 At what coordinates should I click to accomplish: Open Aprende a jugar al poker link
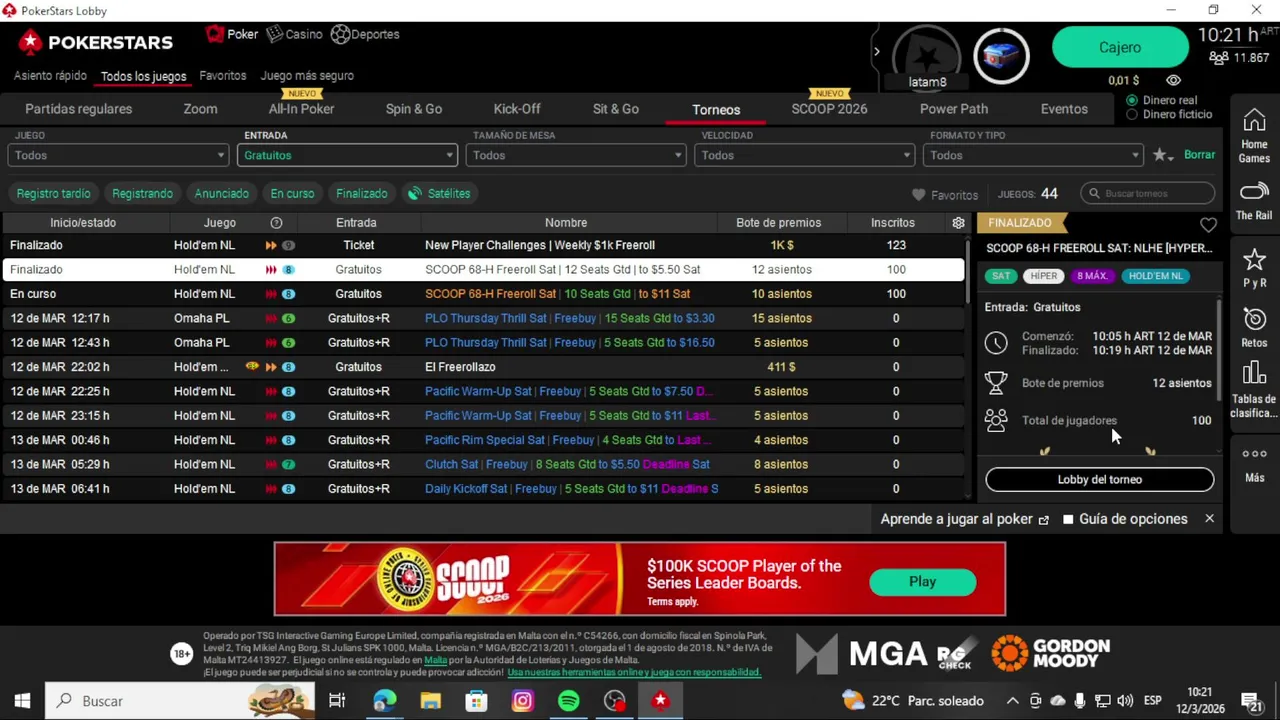pyautogui.click(x=965, y=519)
